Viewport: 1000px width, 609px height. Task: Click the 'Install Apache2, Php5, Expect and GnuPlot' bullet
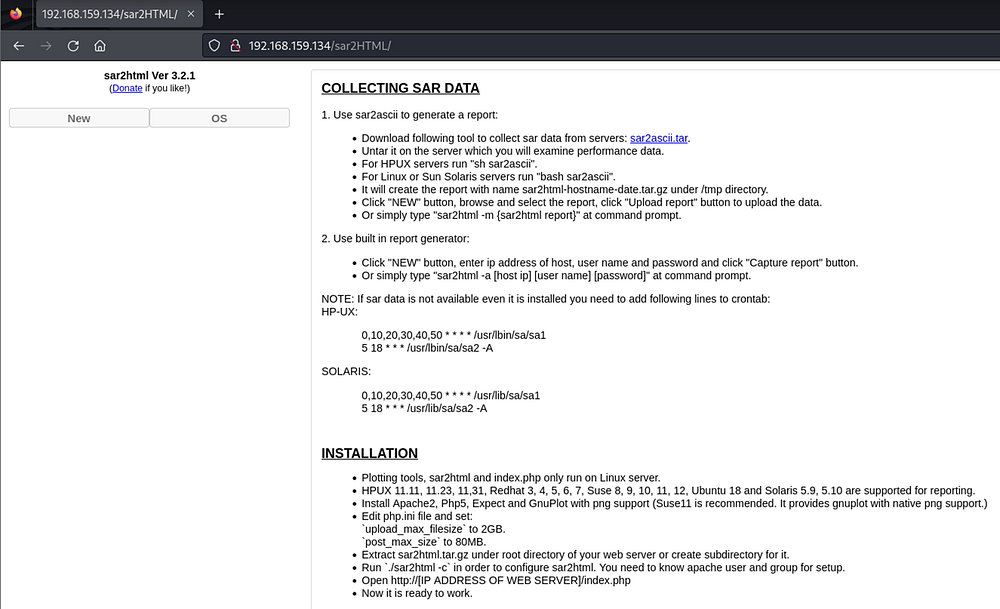[x=674, y=503]
